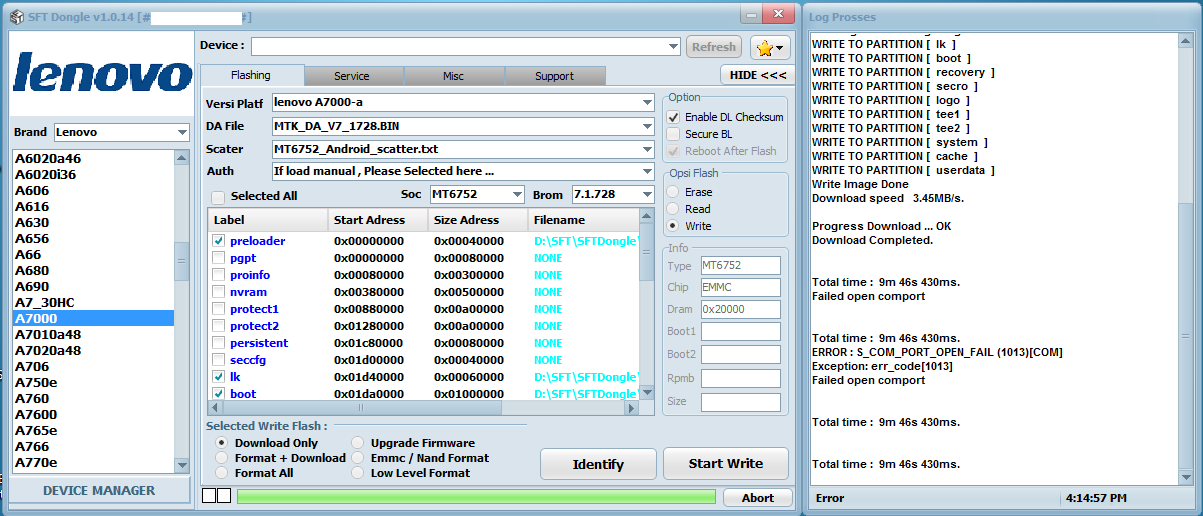Choose Format + Download mode
The image size is (1203, 516).
(x=222, y=458)
